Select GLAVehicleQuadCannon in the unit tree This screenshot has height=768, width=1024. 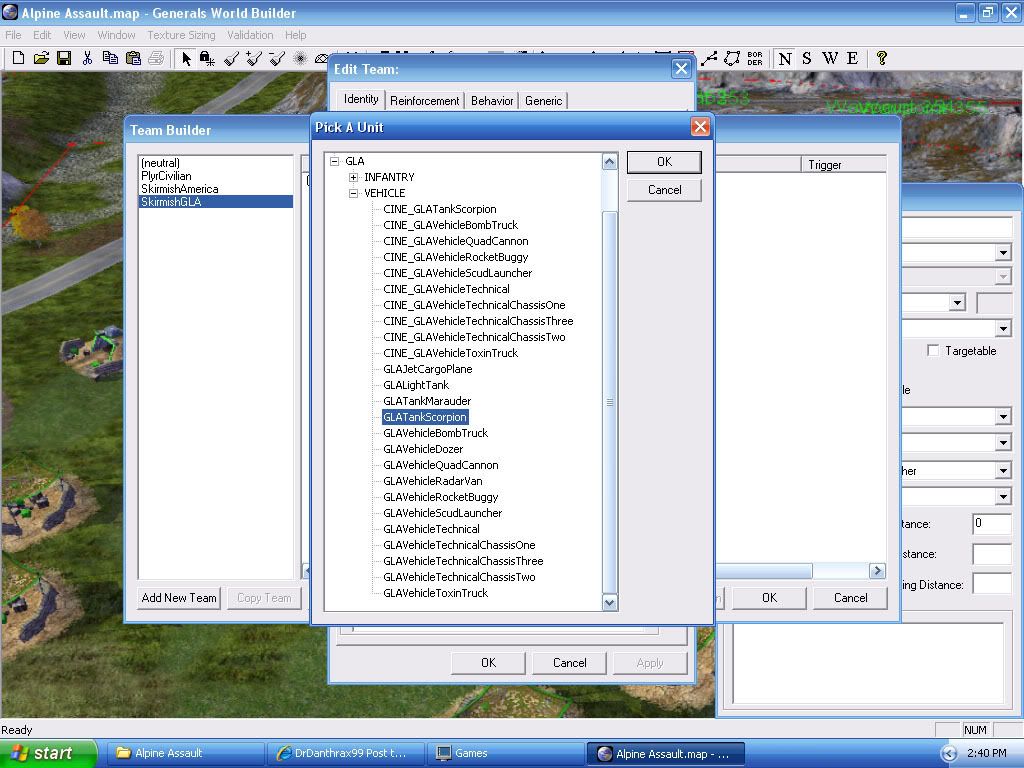[441, 465]
